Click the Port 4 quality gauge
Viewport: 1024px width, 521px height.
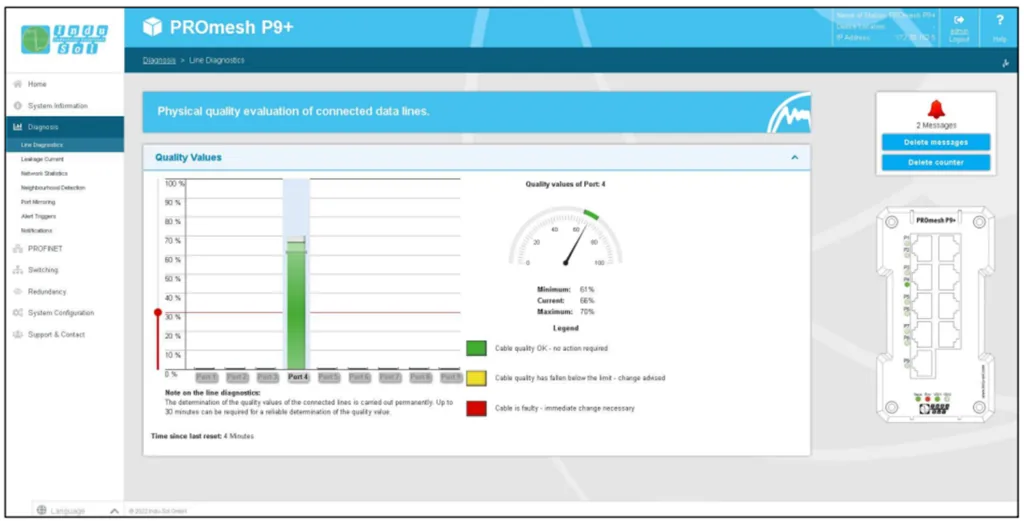(x=566, y=236)
